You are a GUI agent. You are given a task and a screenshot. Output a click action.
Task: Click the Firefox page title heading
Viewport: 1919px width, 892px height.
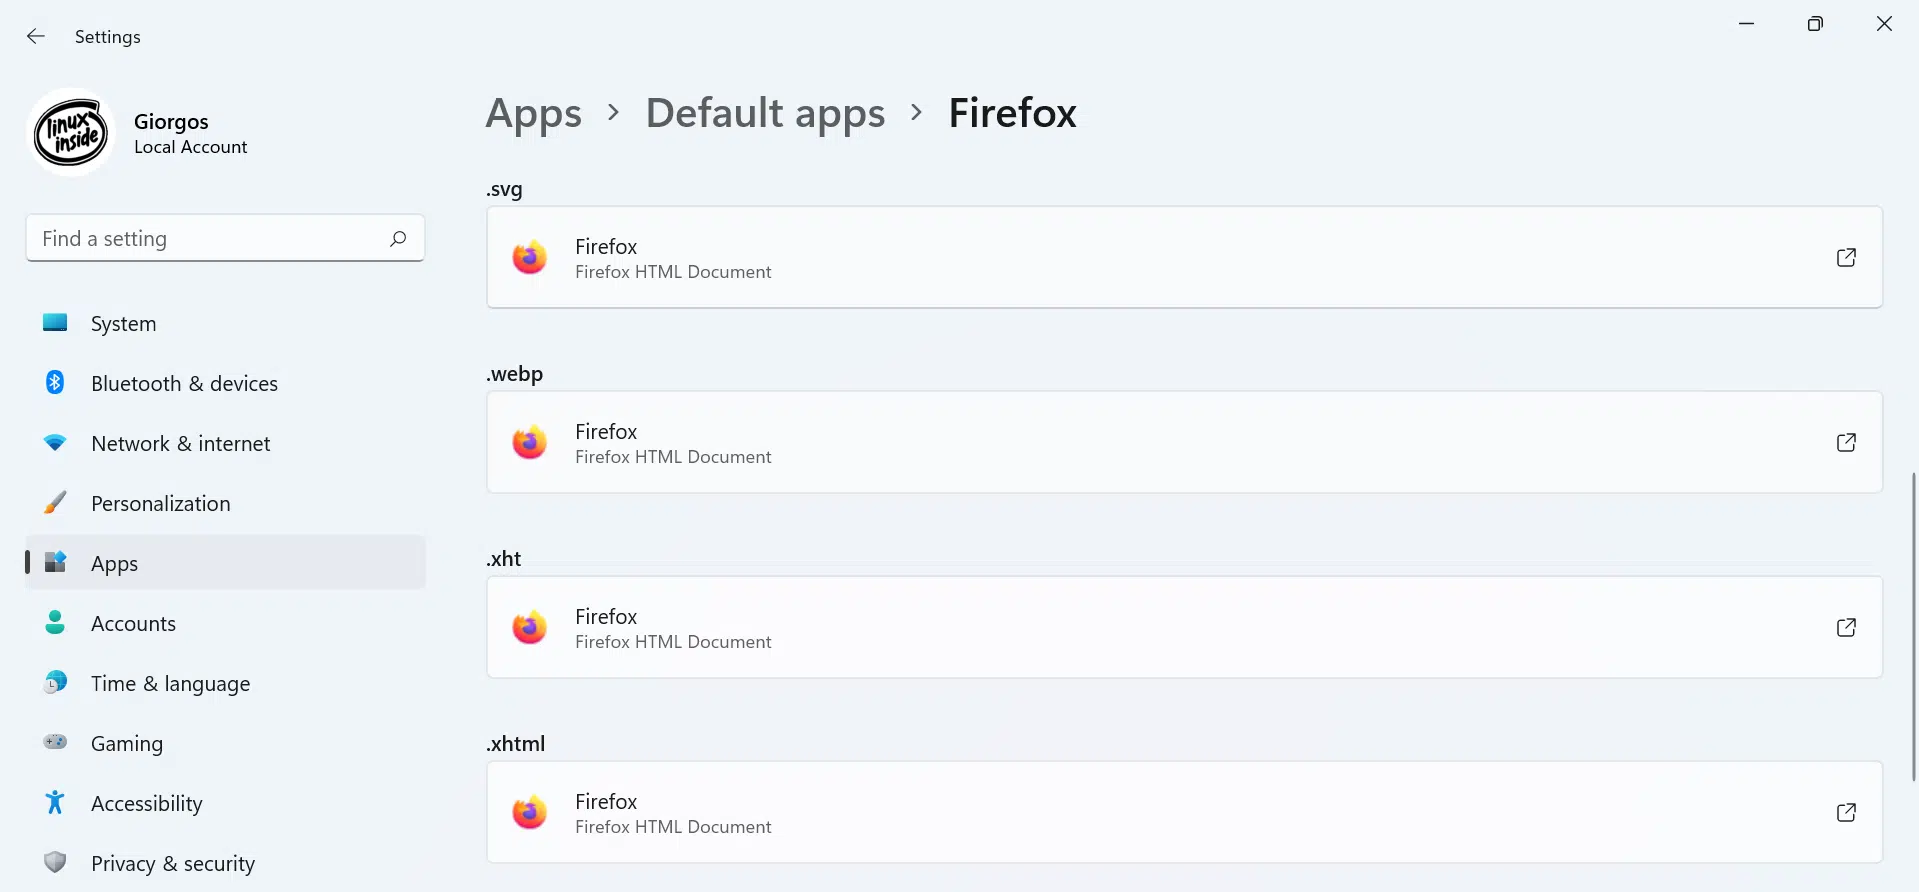pyautogui.click(x=1012, y=114)
